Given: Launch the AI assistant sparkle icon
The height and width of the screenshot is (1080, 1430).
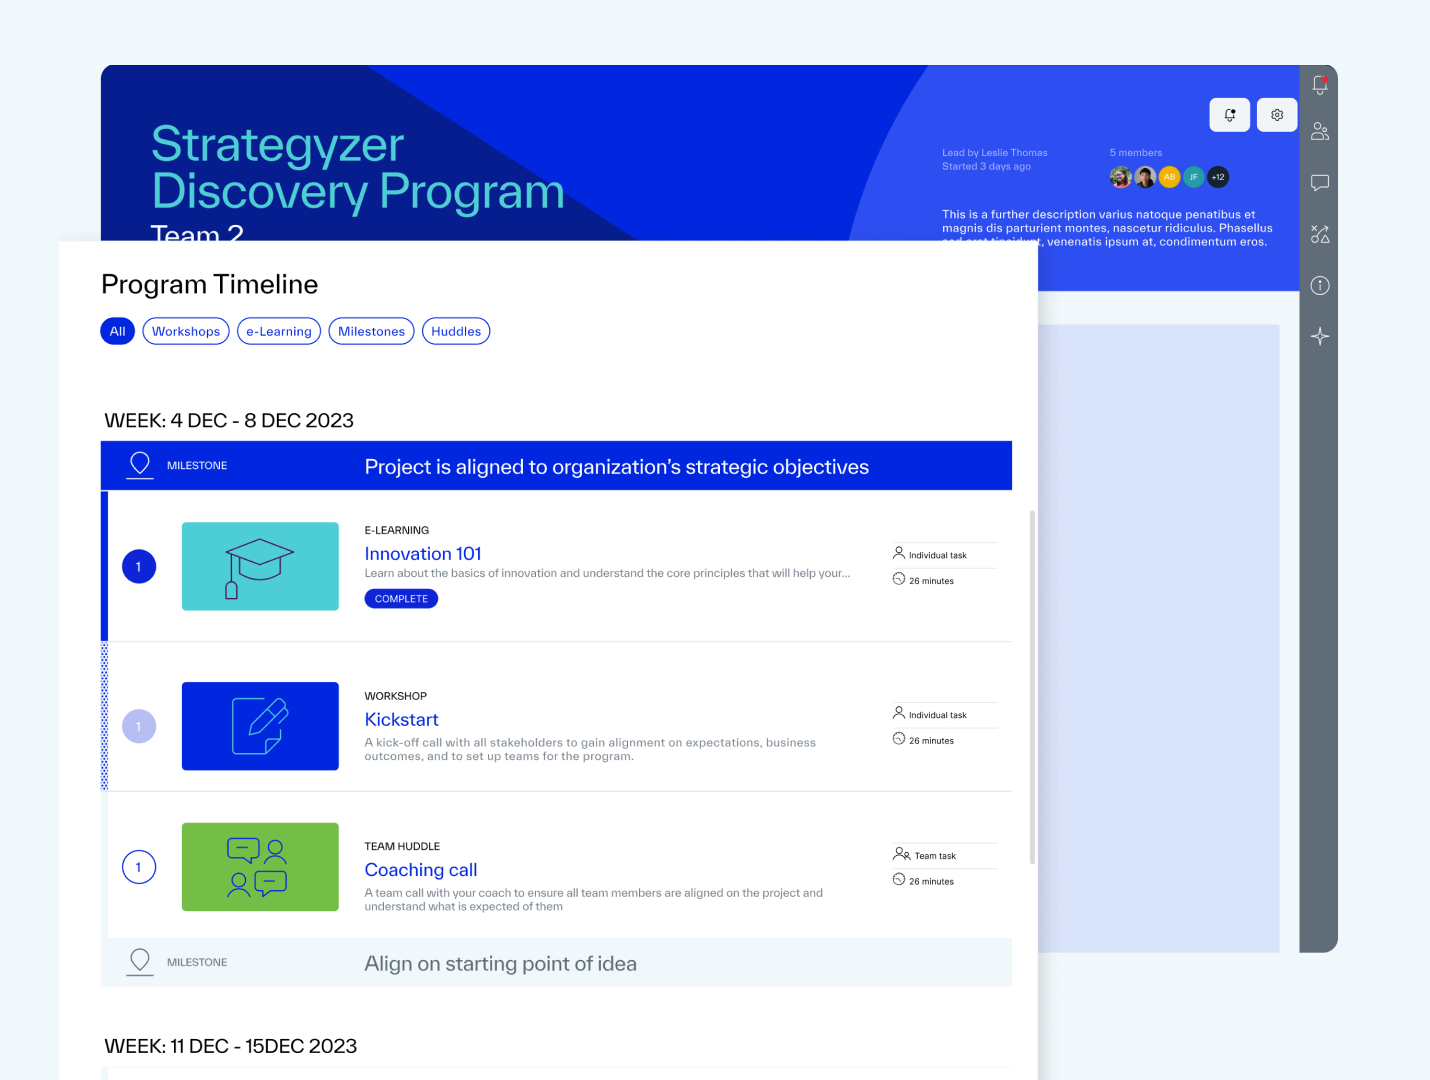Looking at the screenshot, I should pos(1319,336).
